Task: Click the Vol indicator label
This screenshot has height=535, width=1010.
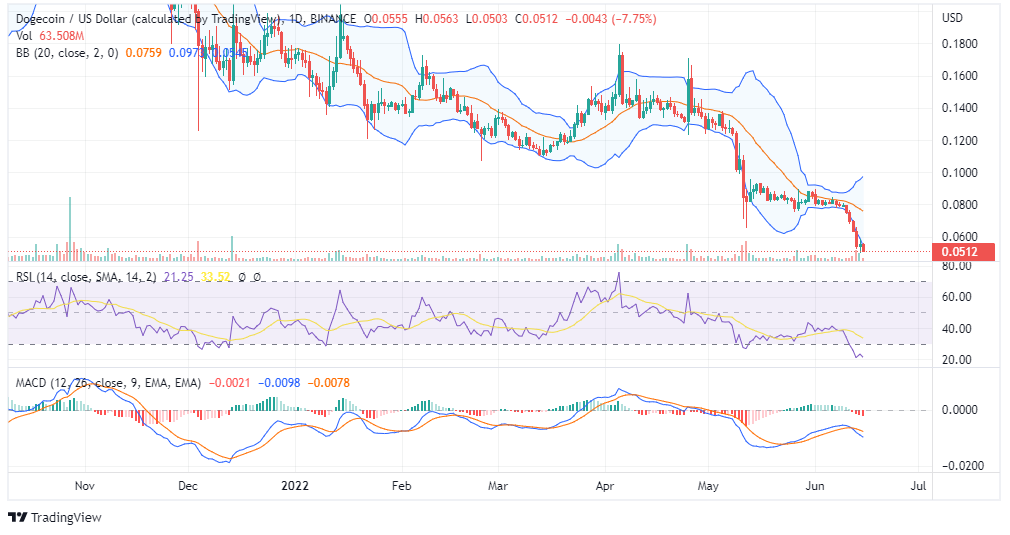Action: click(23, 36)
